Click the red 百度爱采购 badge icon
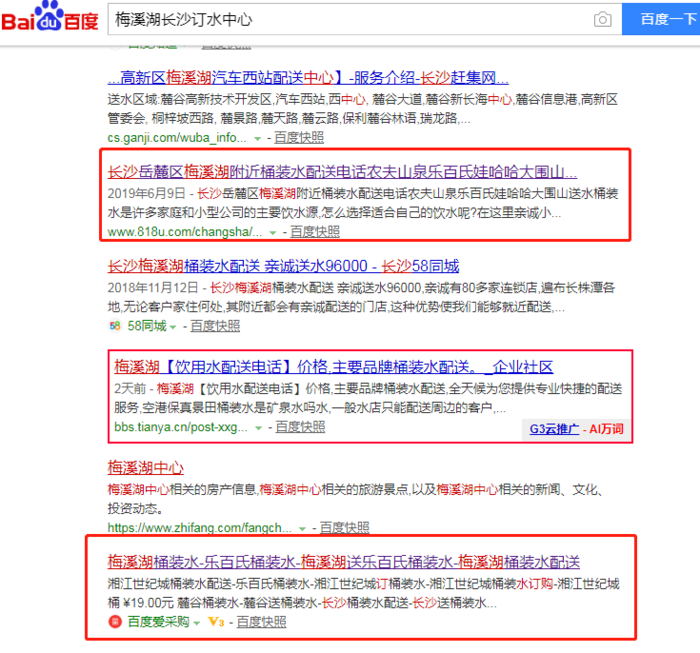 [x=115, y=622]
